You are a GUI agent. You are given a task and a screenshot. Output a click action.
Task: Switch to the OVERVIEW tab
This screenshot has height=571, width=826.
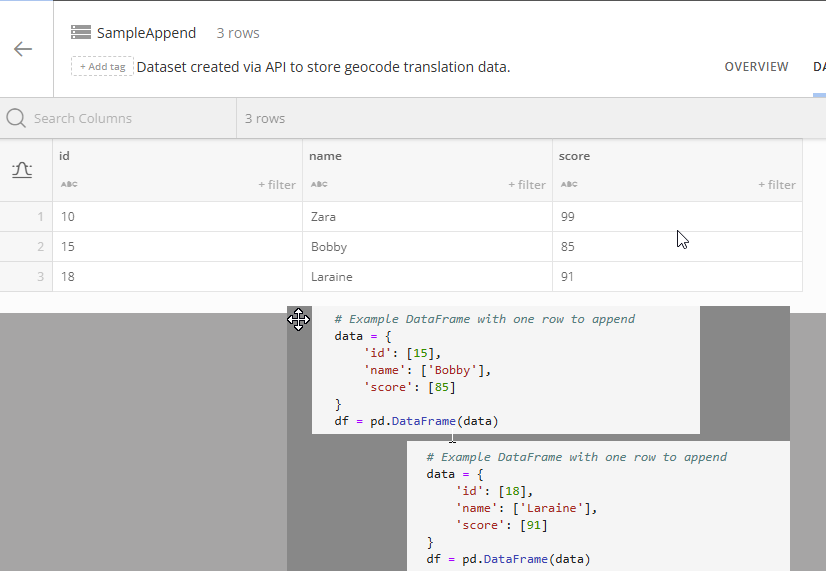pos(756,67)
